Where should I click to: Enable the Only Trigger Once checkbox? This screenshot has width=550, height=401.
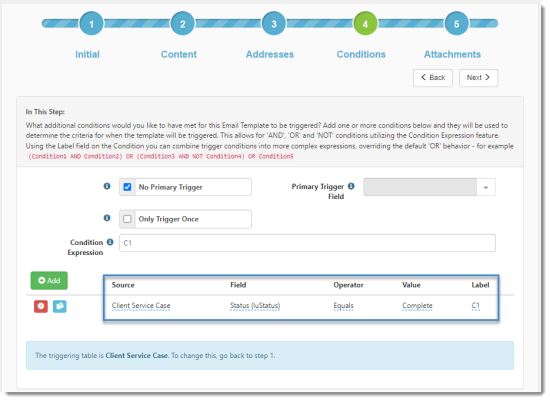click(127, 219)
